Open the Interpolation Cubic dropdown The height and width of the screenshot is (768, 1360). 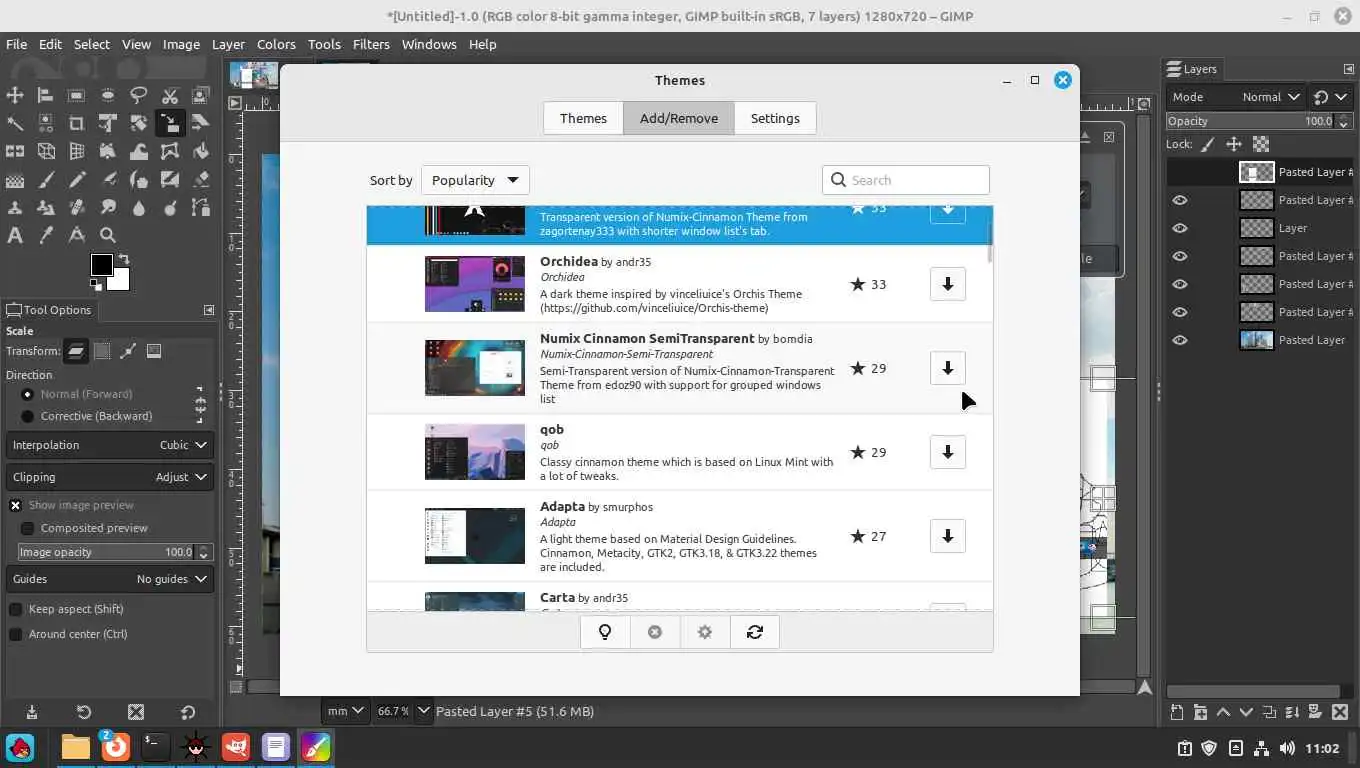point(109,445)
